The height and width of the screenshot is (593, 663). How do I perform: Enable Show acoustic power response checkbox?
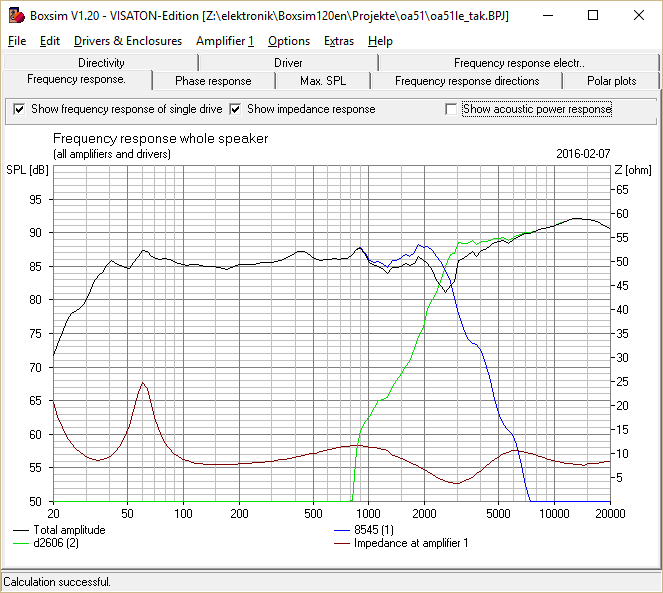pos(451,109)
